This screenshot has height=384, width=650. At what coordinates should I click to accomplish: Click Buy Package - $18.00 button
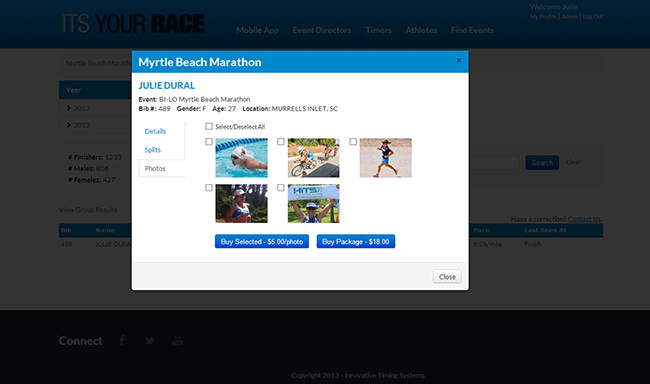[356, 242]
